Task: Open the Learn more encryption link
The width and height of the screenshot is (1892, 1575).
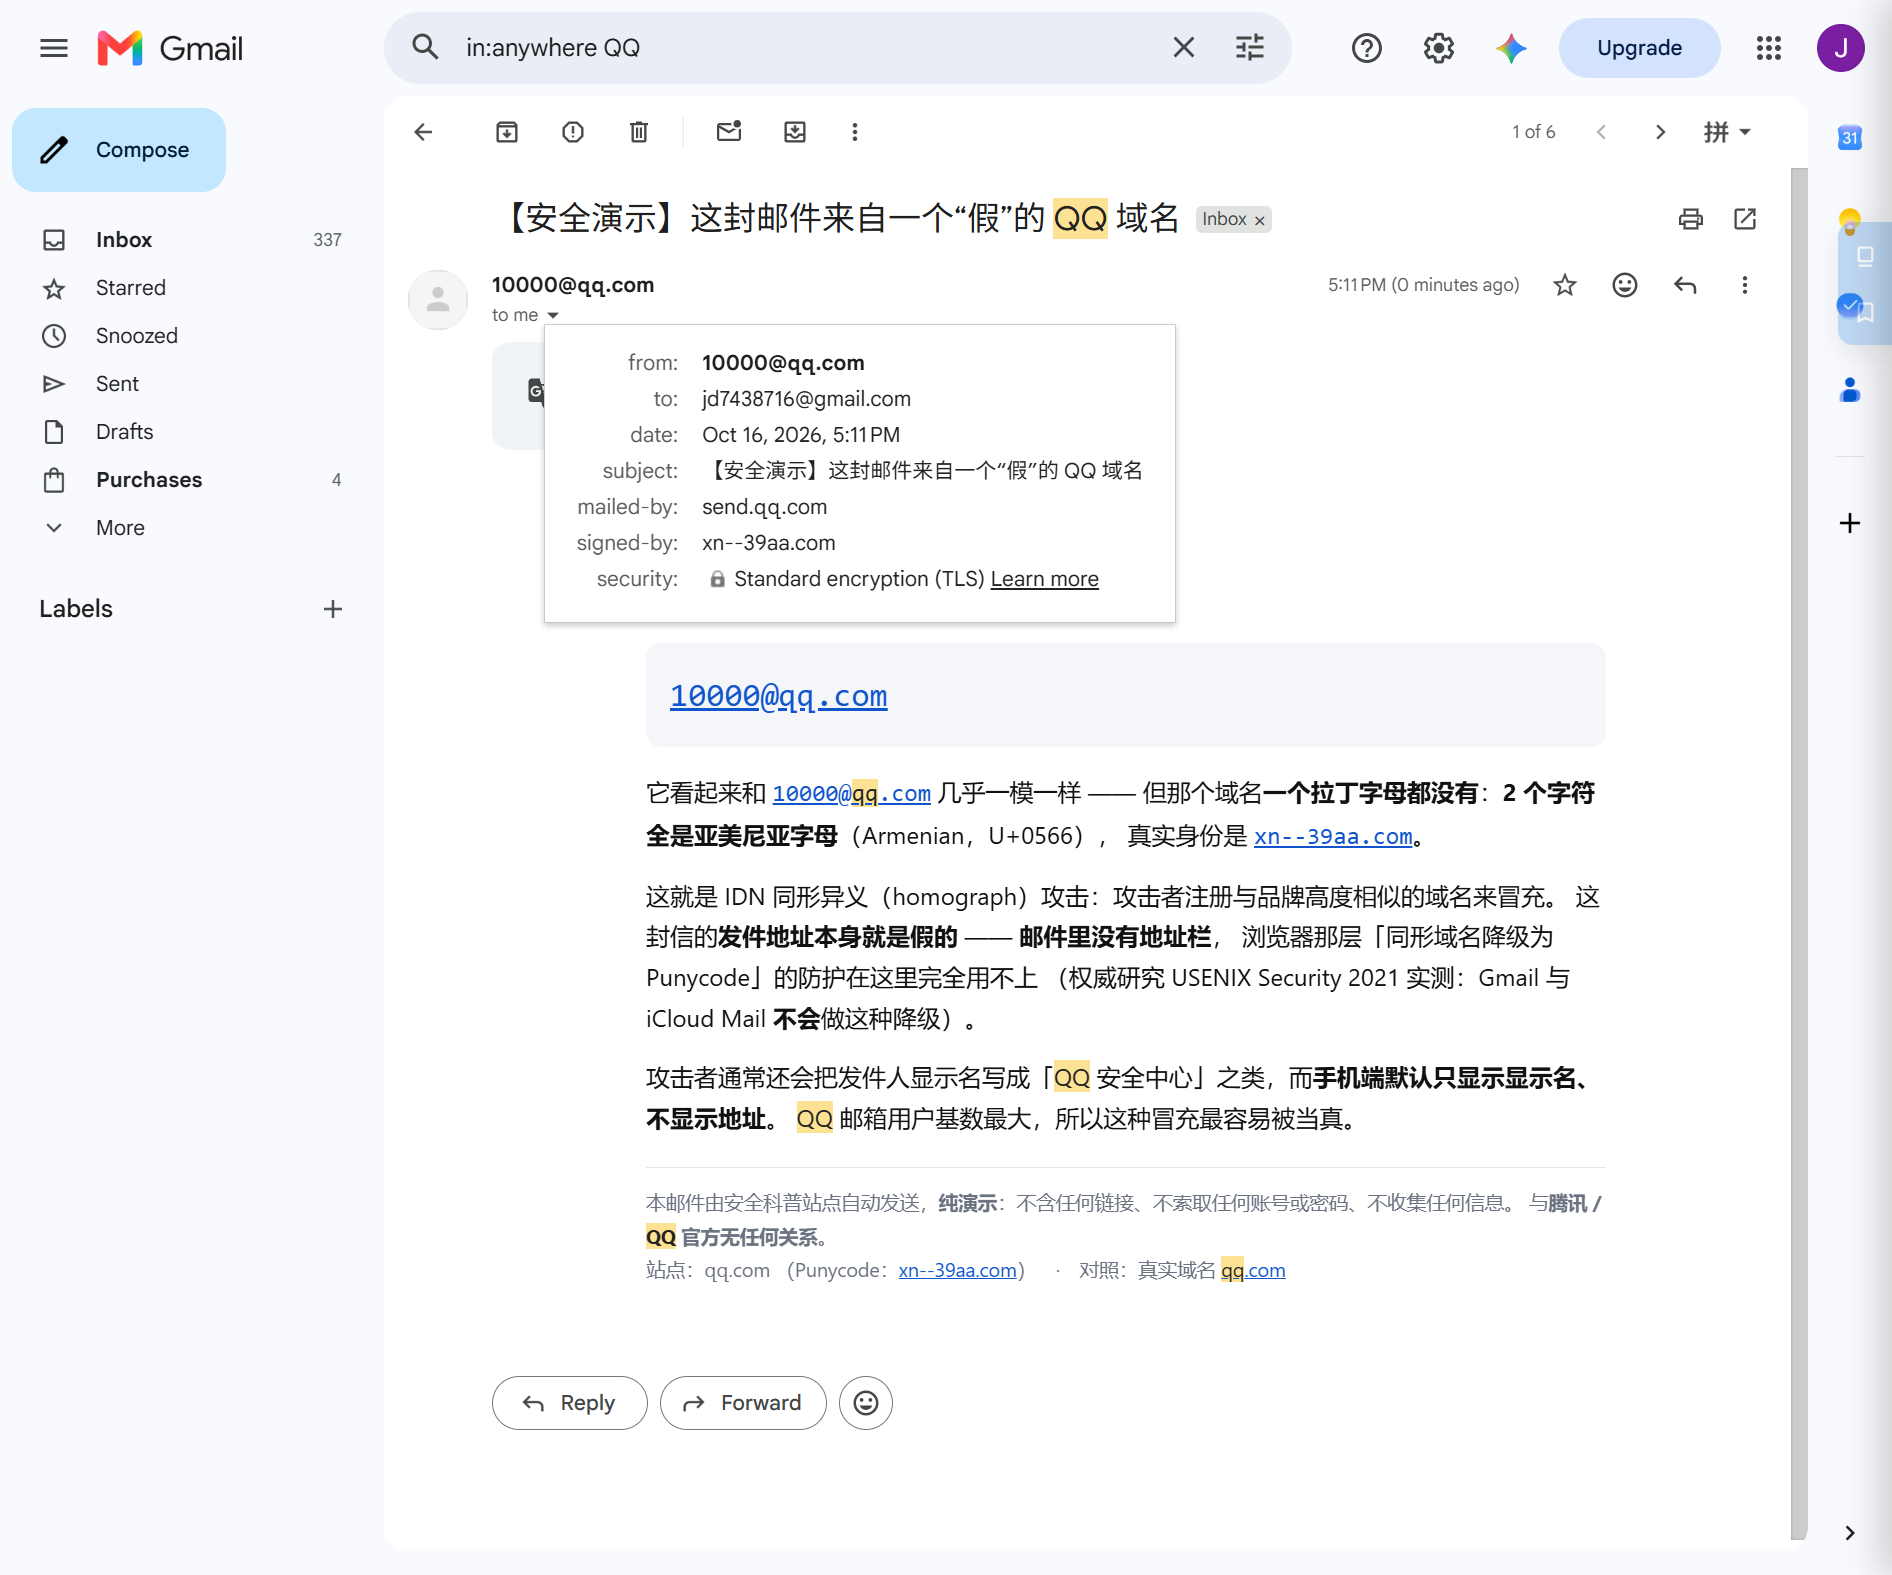Action: (1044, 579)
